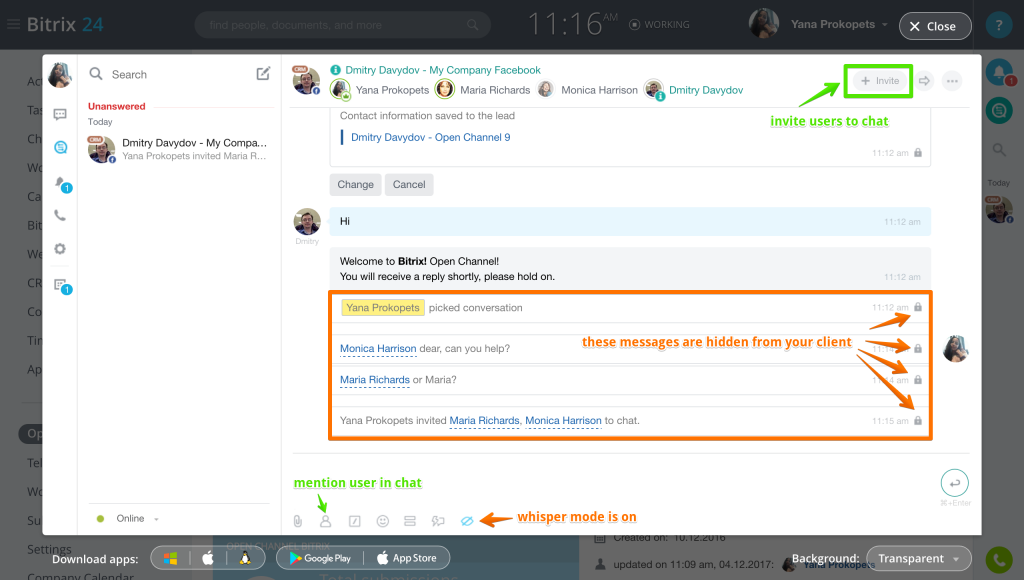Click the contact avatar on right panel
The width and height of the screenshot is (1024, 580).
click(999, 210)
